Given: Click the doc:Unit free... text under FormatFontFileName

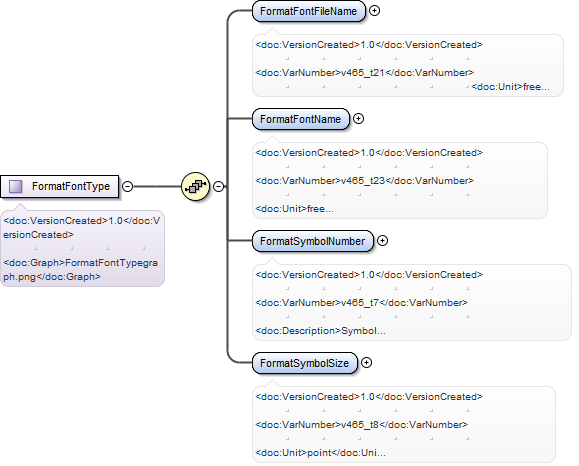Looking at the screenshot, I should tap(511, 87).
